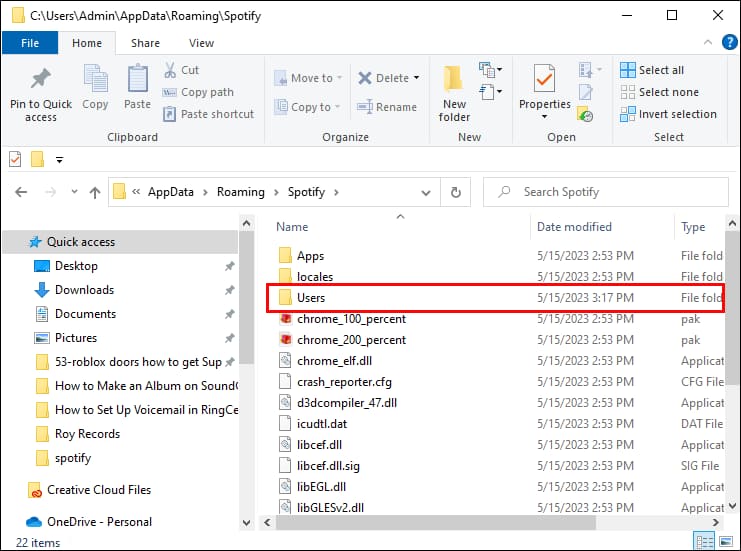The image size is (741, 551).
Task: Open Customize Quick Access Toolbar dropdown
Action: tap(60, 160)
